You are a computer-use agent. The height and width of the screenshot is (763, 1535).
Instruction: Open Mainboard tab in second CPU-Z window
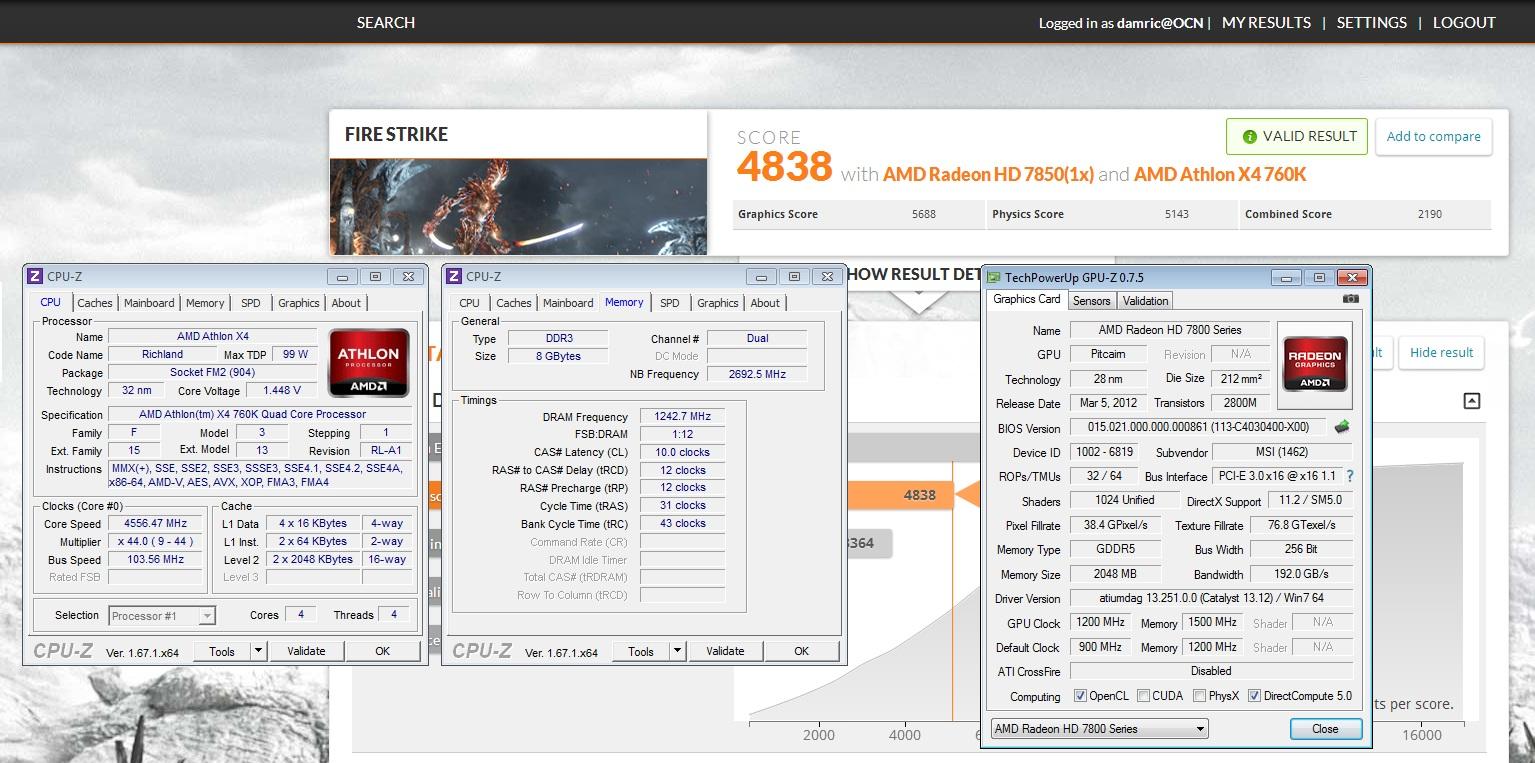tap(568, 303)
